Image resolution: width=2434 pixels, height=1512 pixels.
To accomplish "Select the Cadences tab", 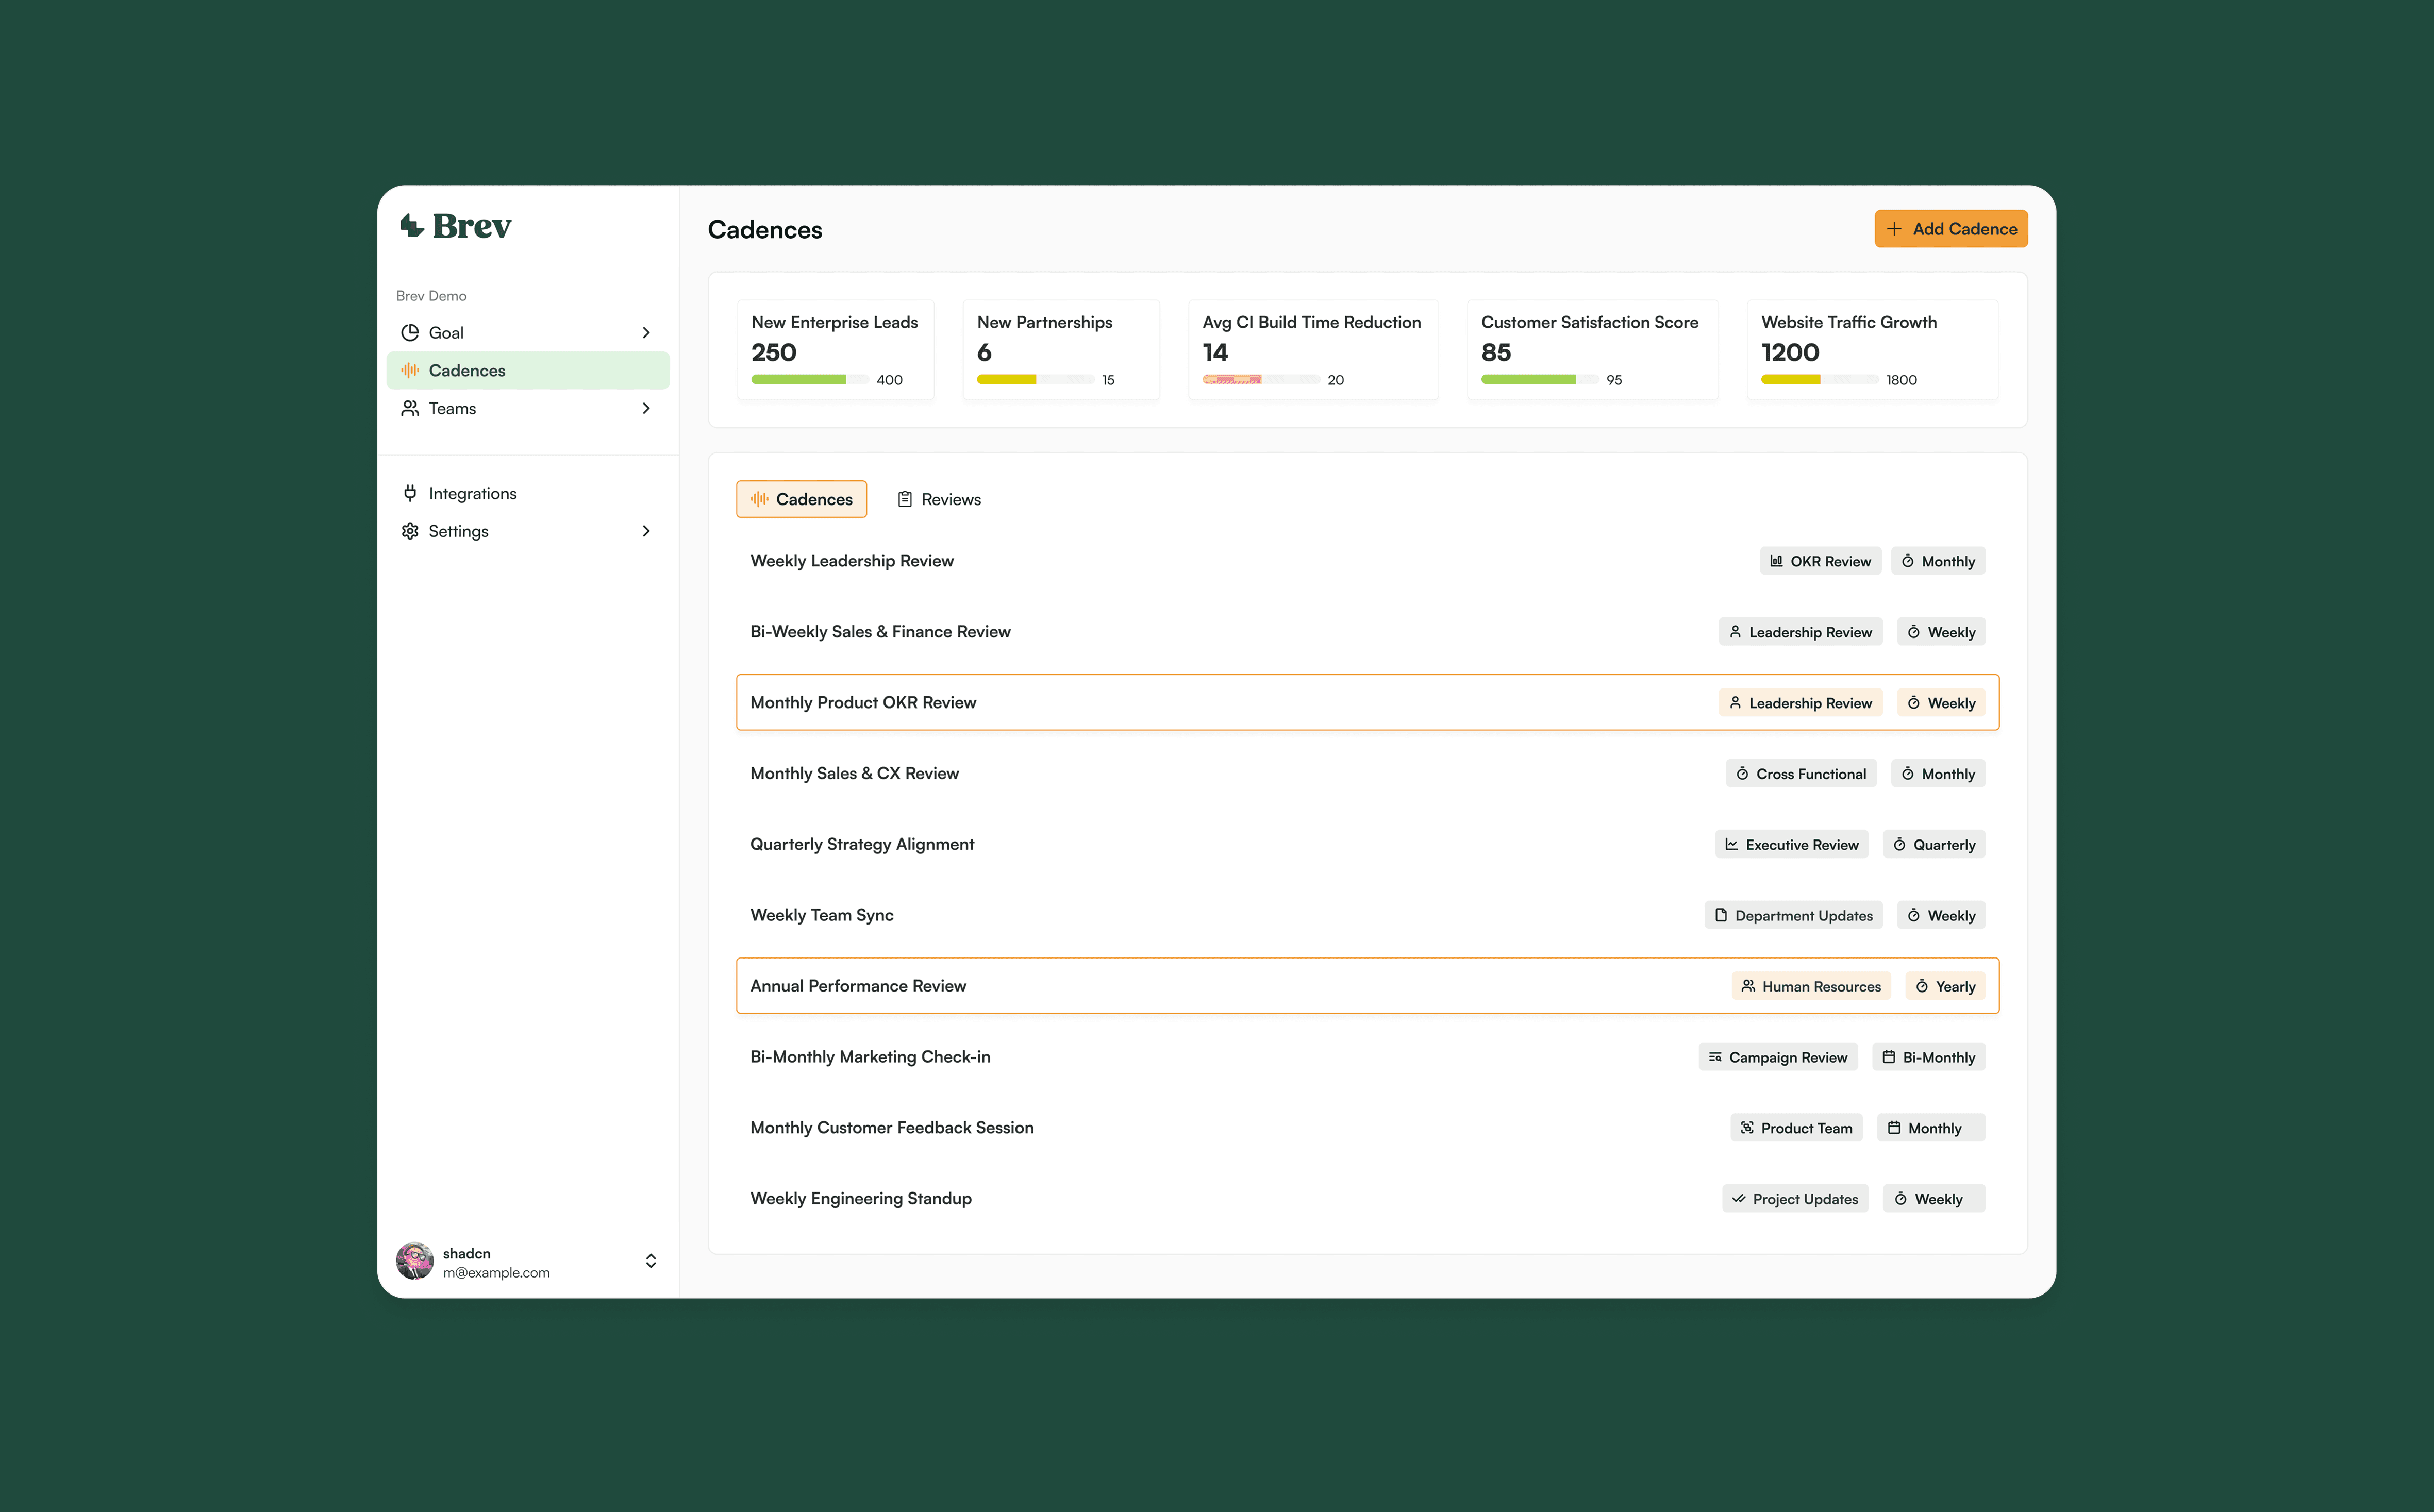I will (801, 499).
